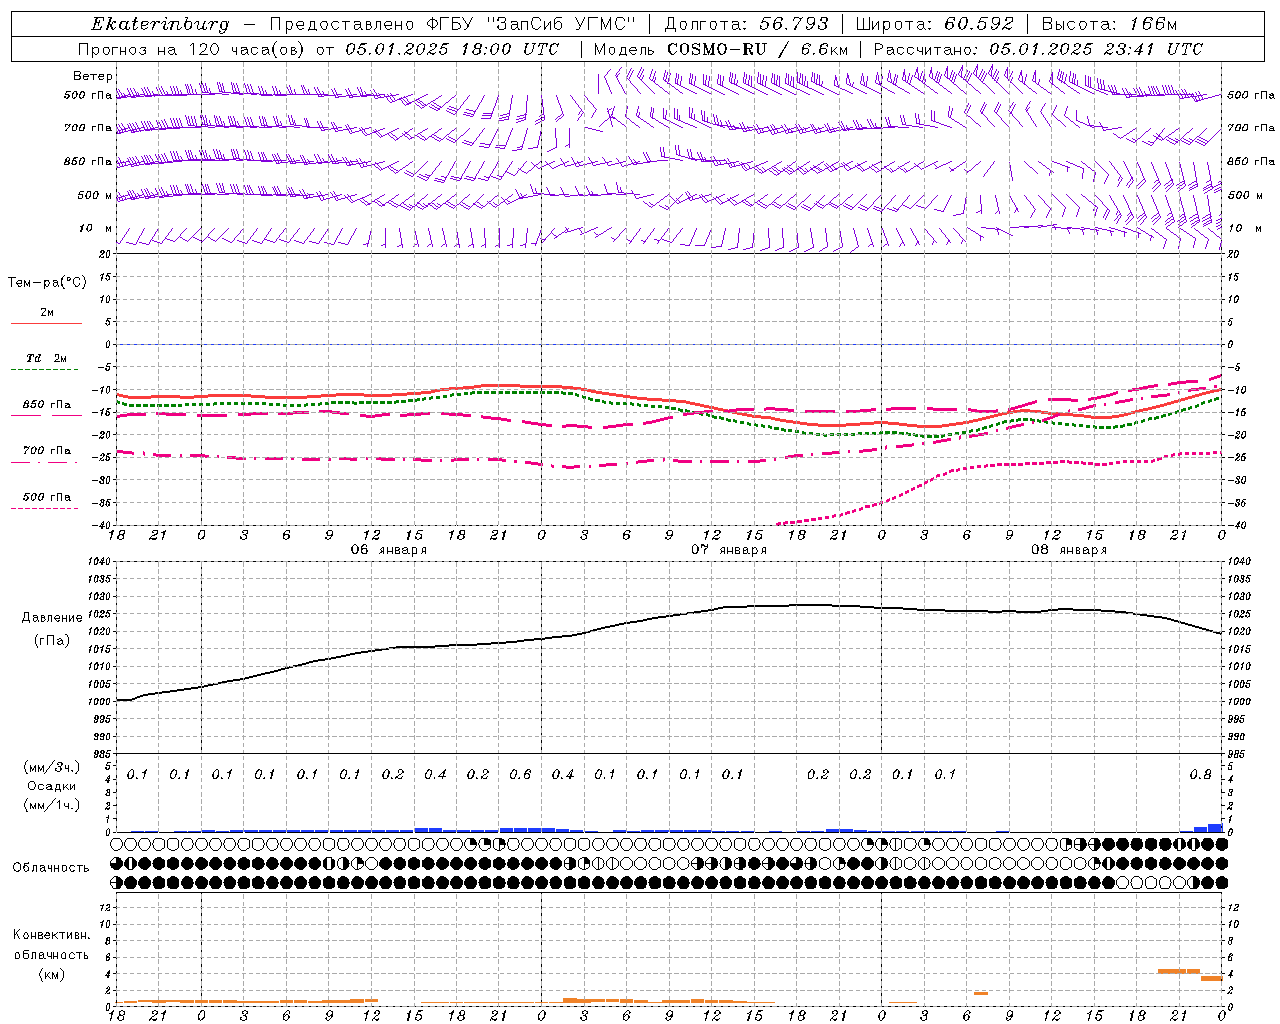This screenshot has width=1280, height=1024.
Task: Click the 0.6 precipitation value
Action: [520, 774]
